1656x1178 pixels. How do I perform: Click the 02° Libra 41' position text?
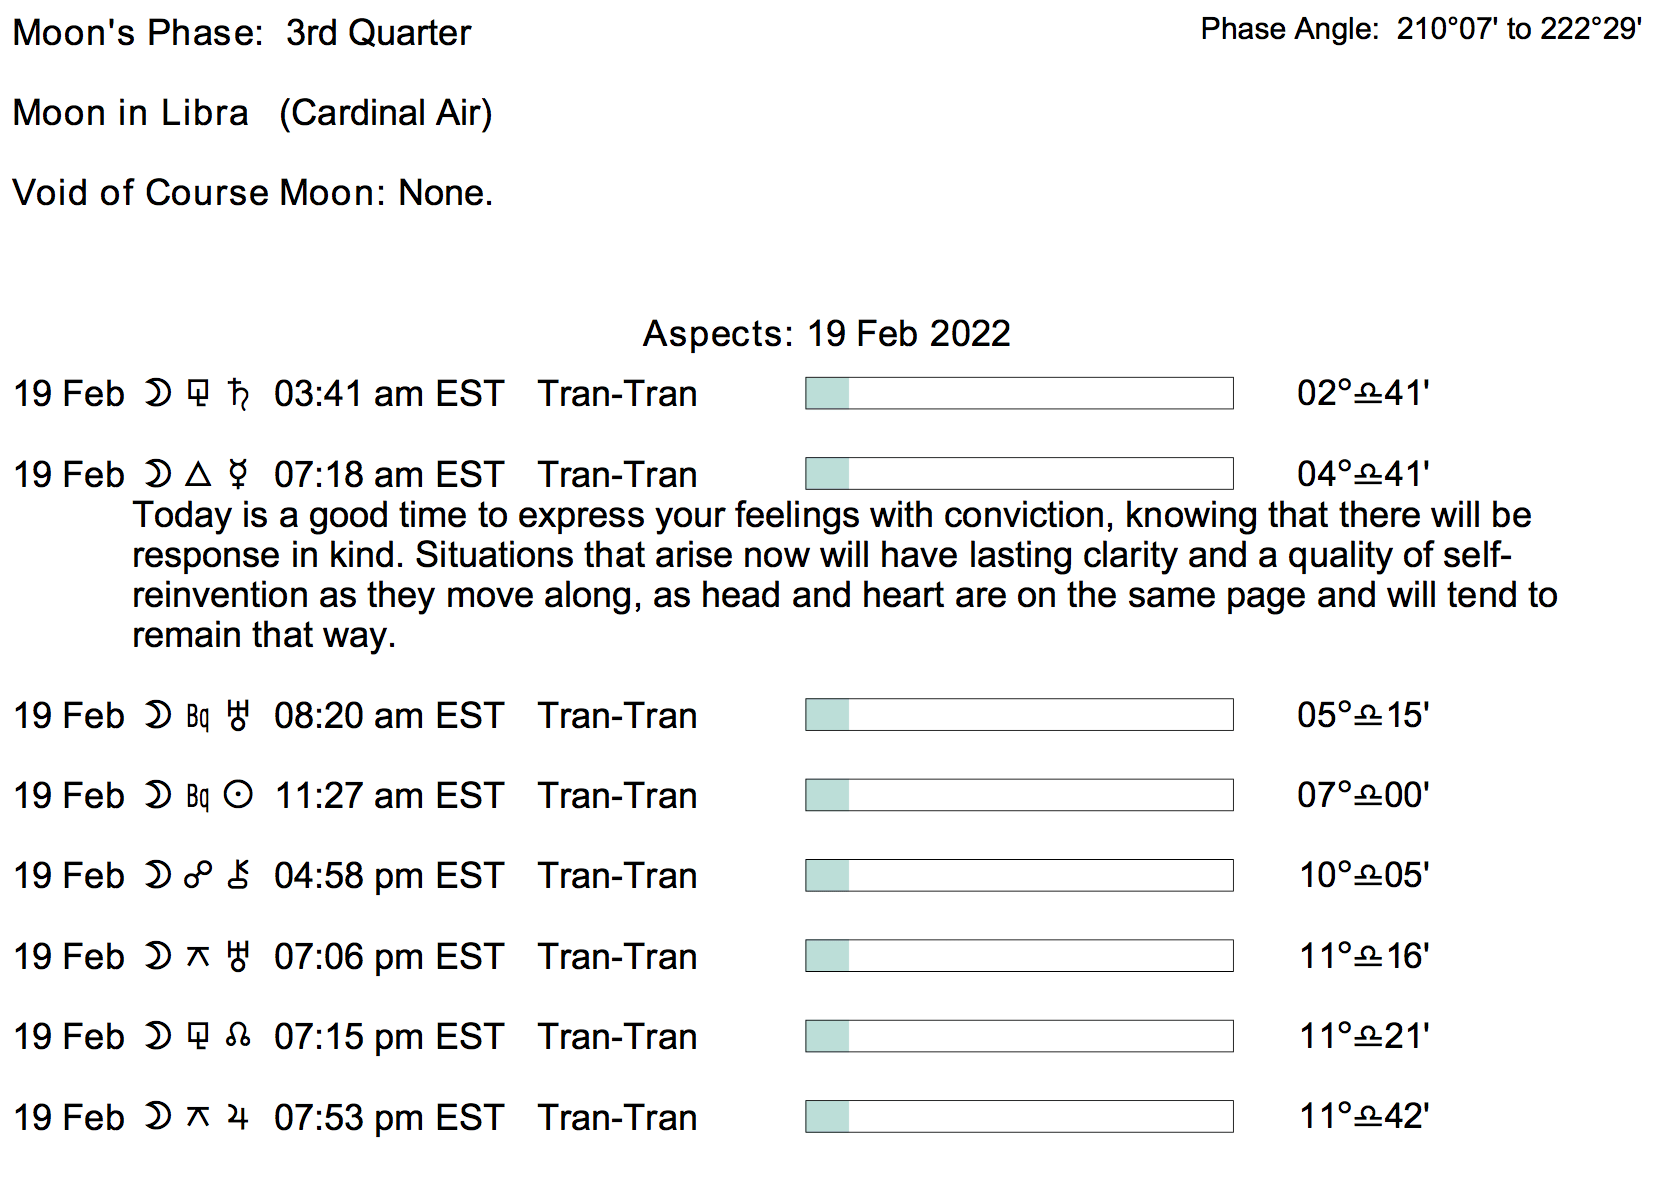point(1362,393)
